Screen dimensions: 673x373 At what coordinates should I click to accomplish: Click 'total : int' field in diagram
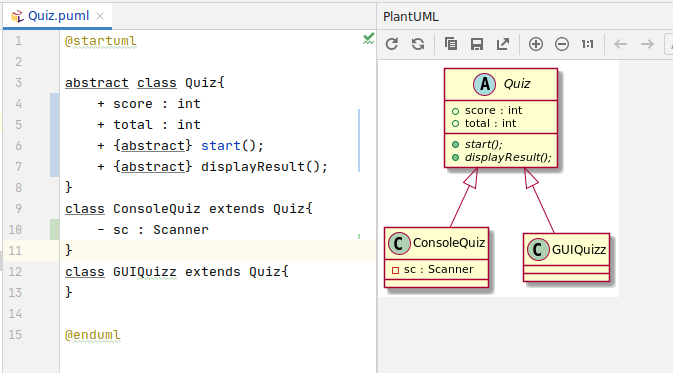pos(490,123)
